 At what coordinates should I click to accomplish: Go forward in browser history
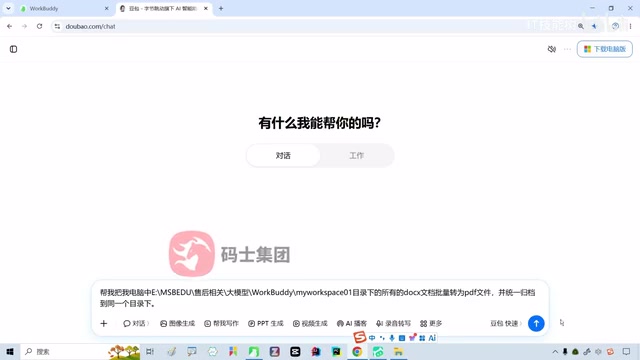pos(24,26)
